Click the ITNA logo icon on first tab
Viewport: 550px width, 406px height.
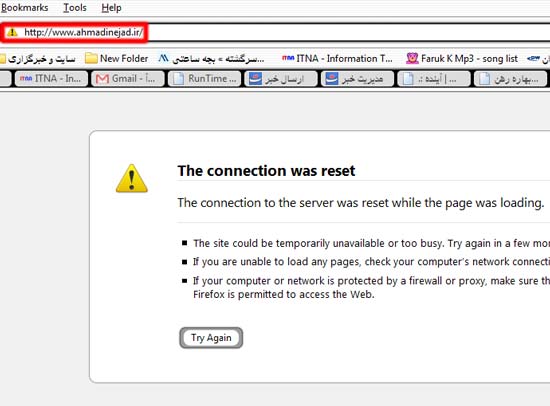click(26, 79)
